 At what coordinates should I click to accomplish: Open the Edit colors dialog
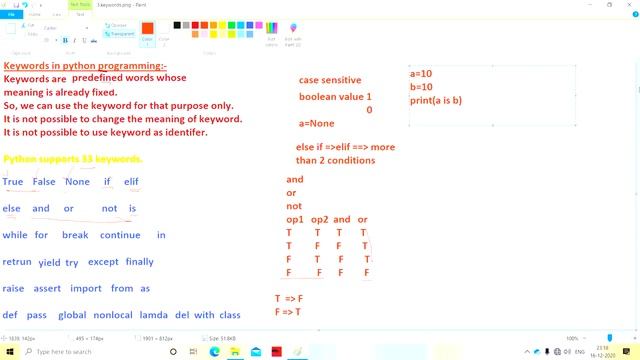[x=272, y=34]
